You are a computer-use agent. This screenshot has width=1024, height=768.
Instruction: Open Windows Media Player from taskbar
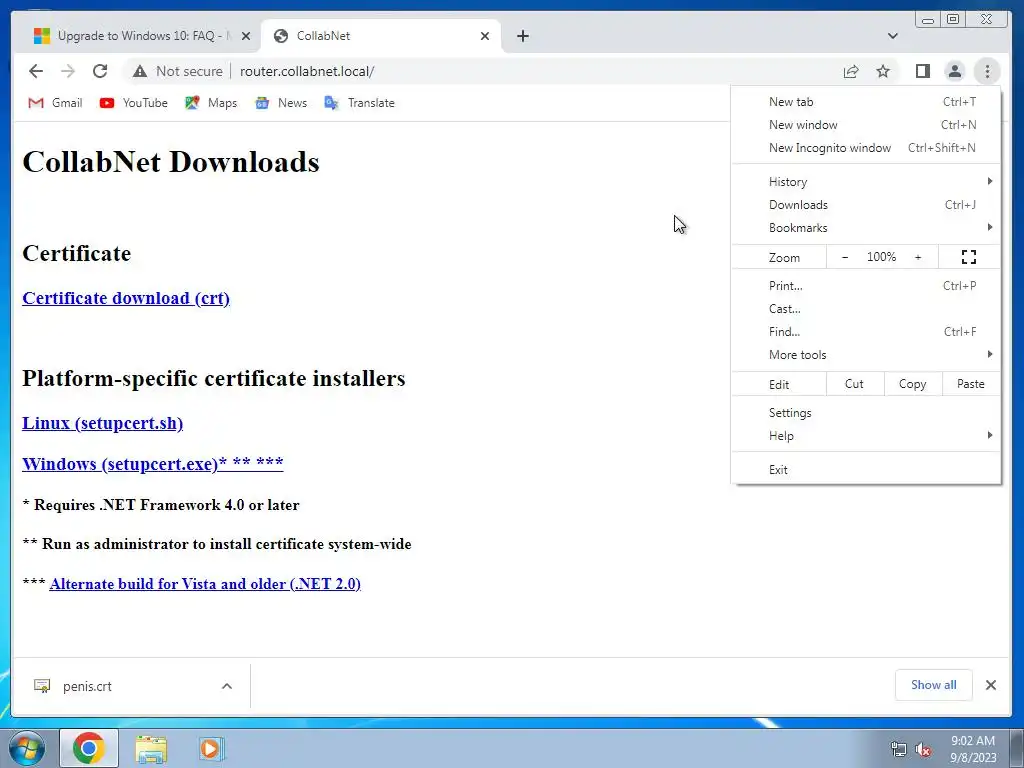point(211,748)
